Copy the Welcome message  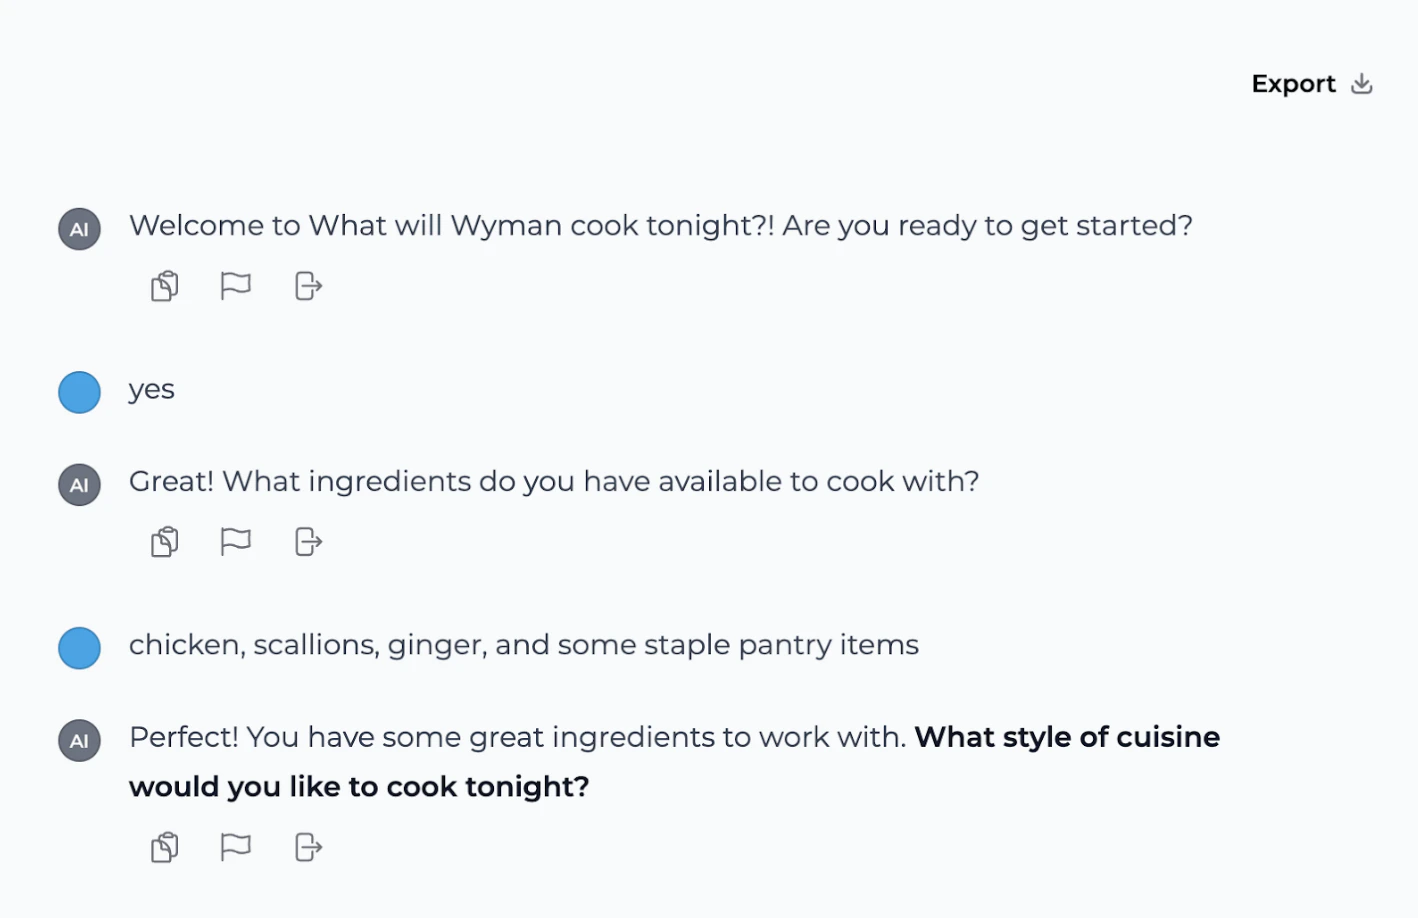click(x=165, y=286)
